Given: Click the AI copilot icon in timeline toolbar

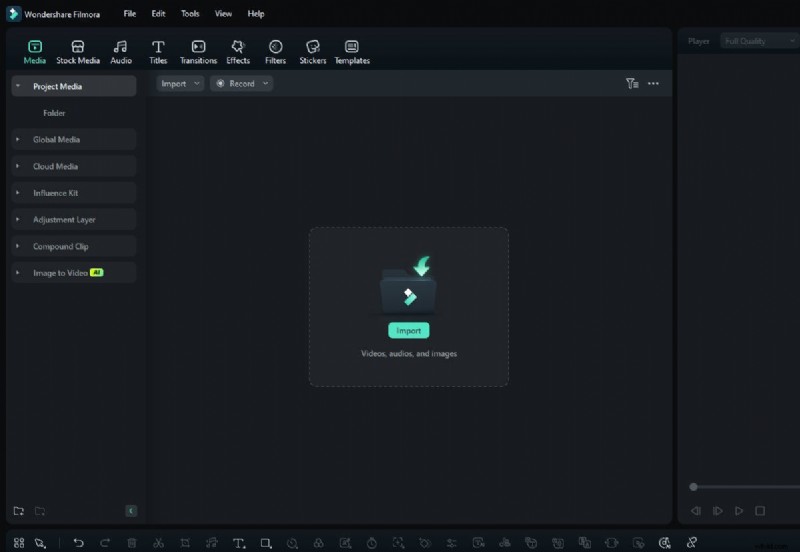Looking at the screenshot, I should coord(664,543).
